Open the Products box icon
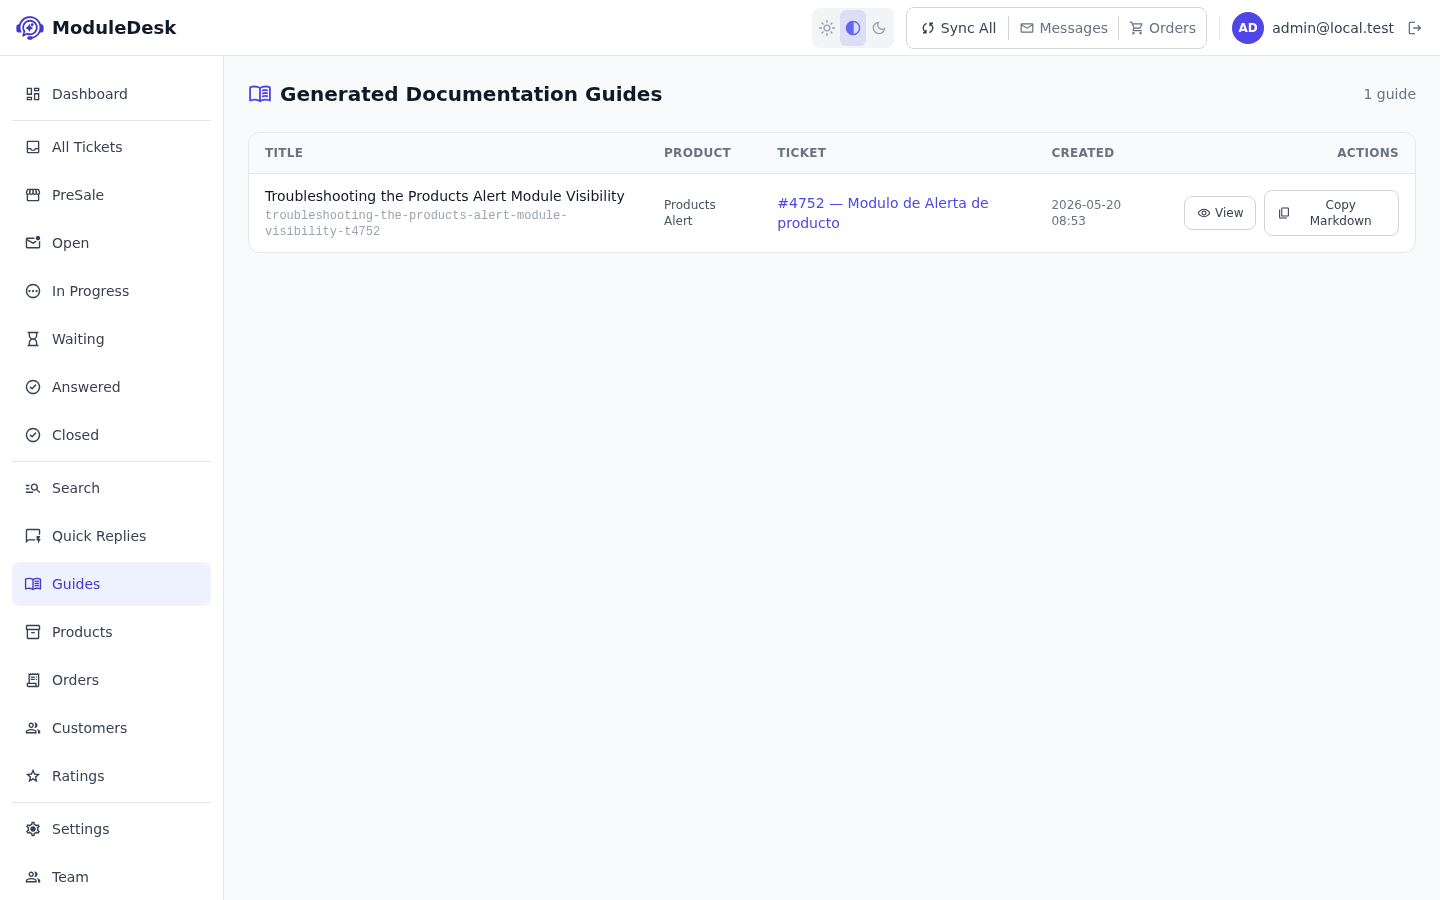The image size is (1440, 900). point(33,632)
